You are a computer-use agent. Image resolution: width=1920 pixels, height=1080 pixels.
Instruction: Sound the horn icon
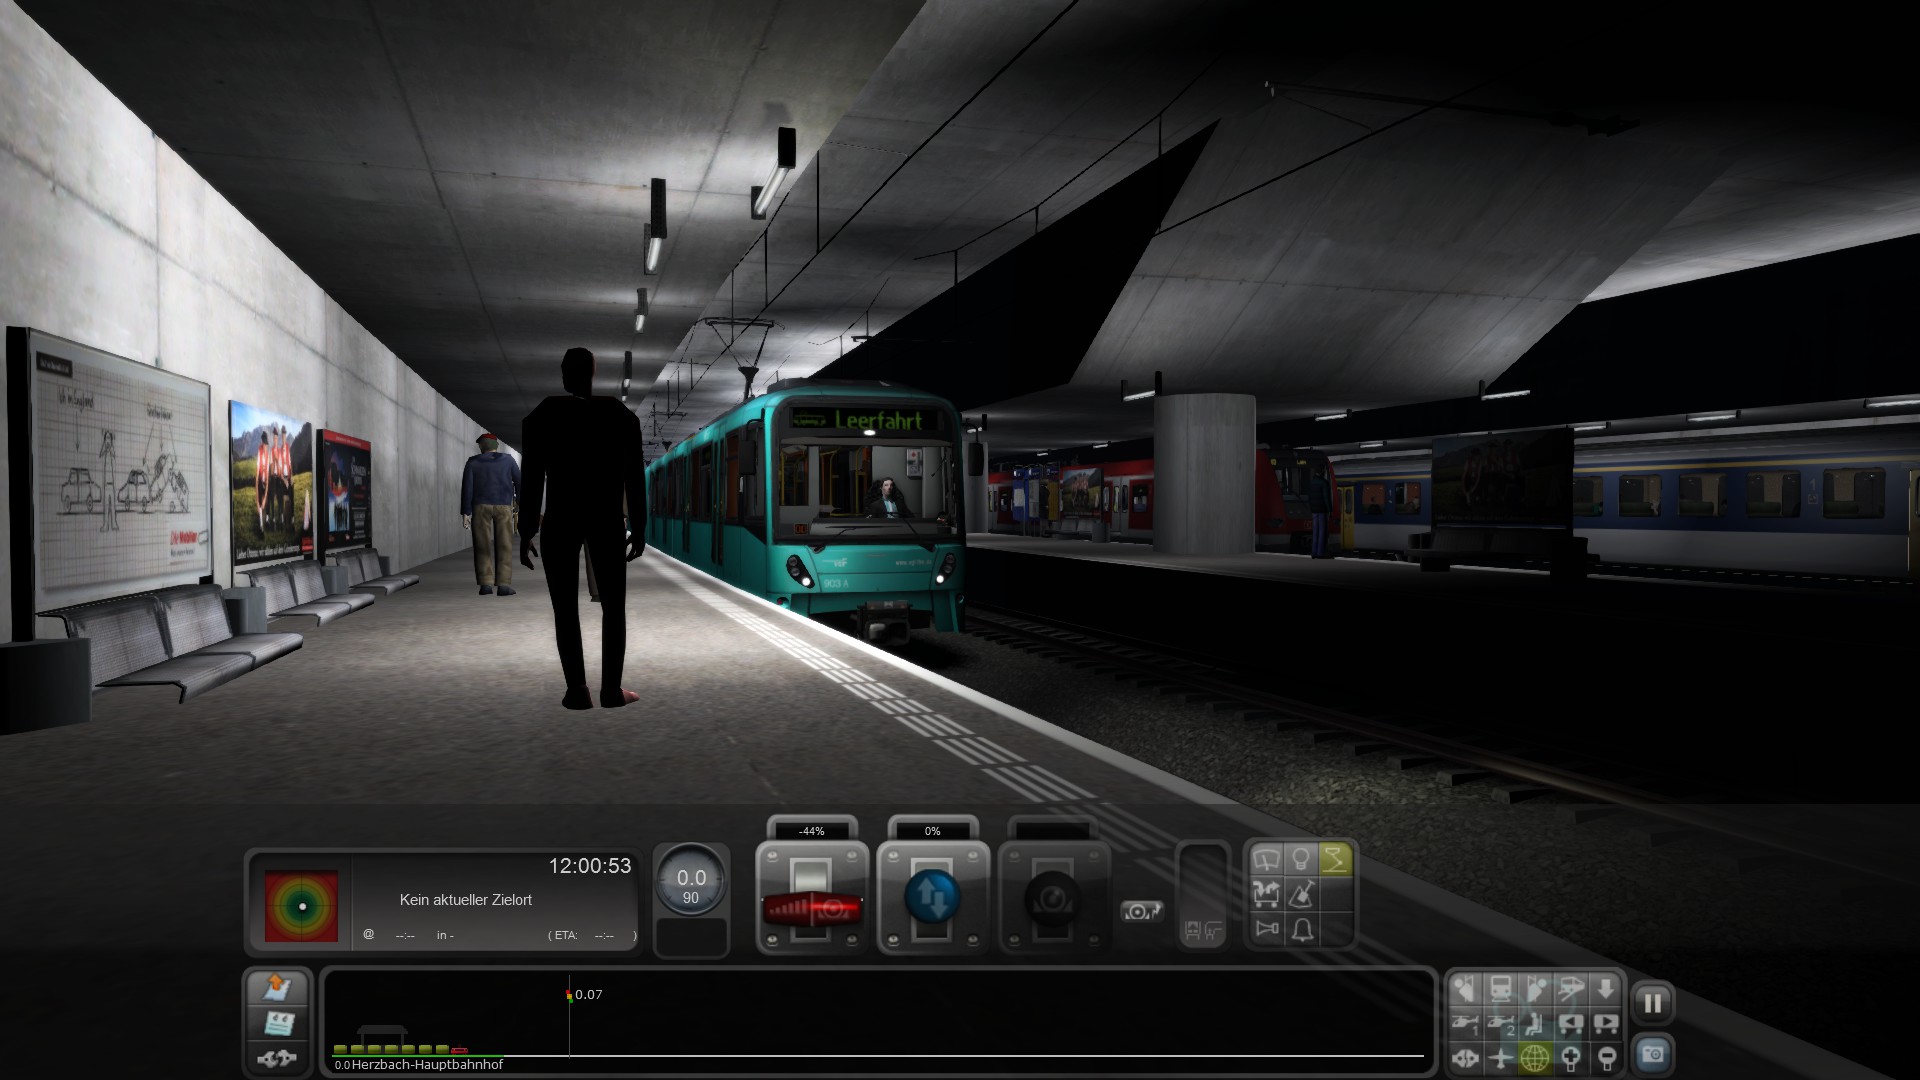click(1267, 929)
